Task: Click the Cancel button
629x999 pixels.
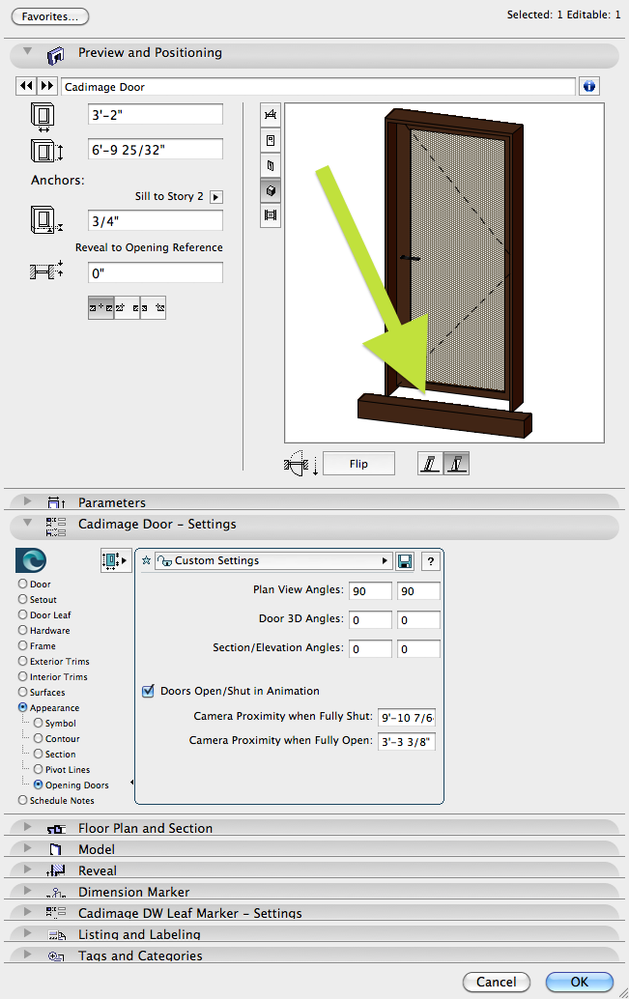Action: pos(496,982)
